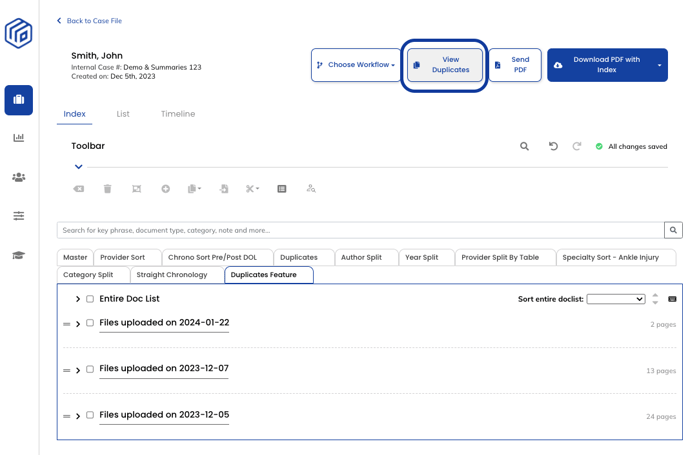This screenshot has height=455, width=688.
Task: Expand the Entire Doc List chevron
Action: pos(78,299)
